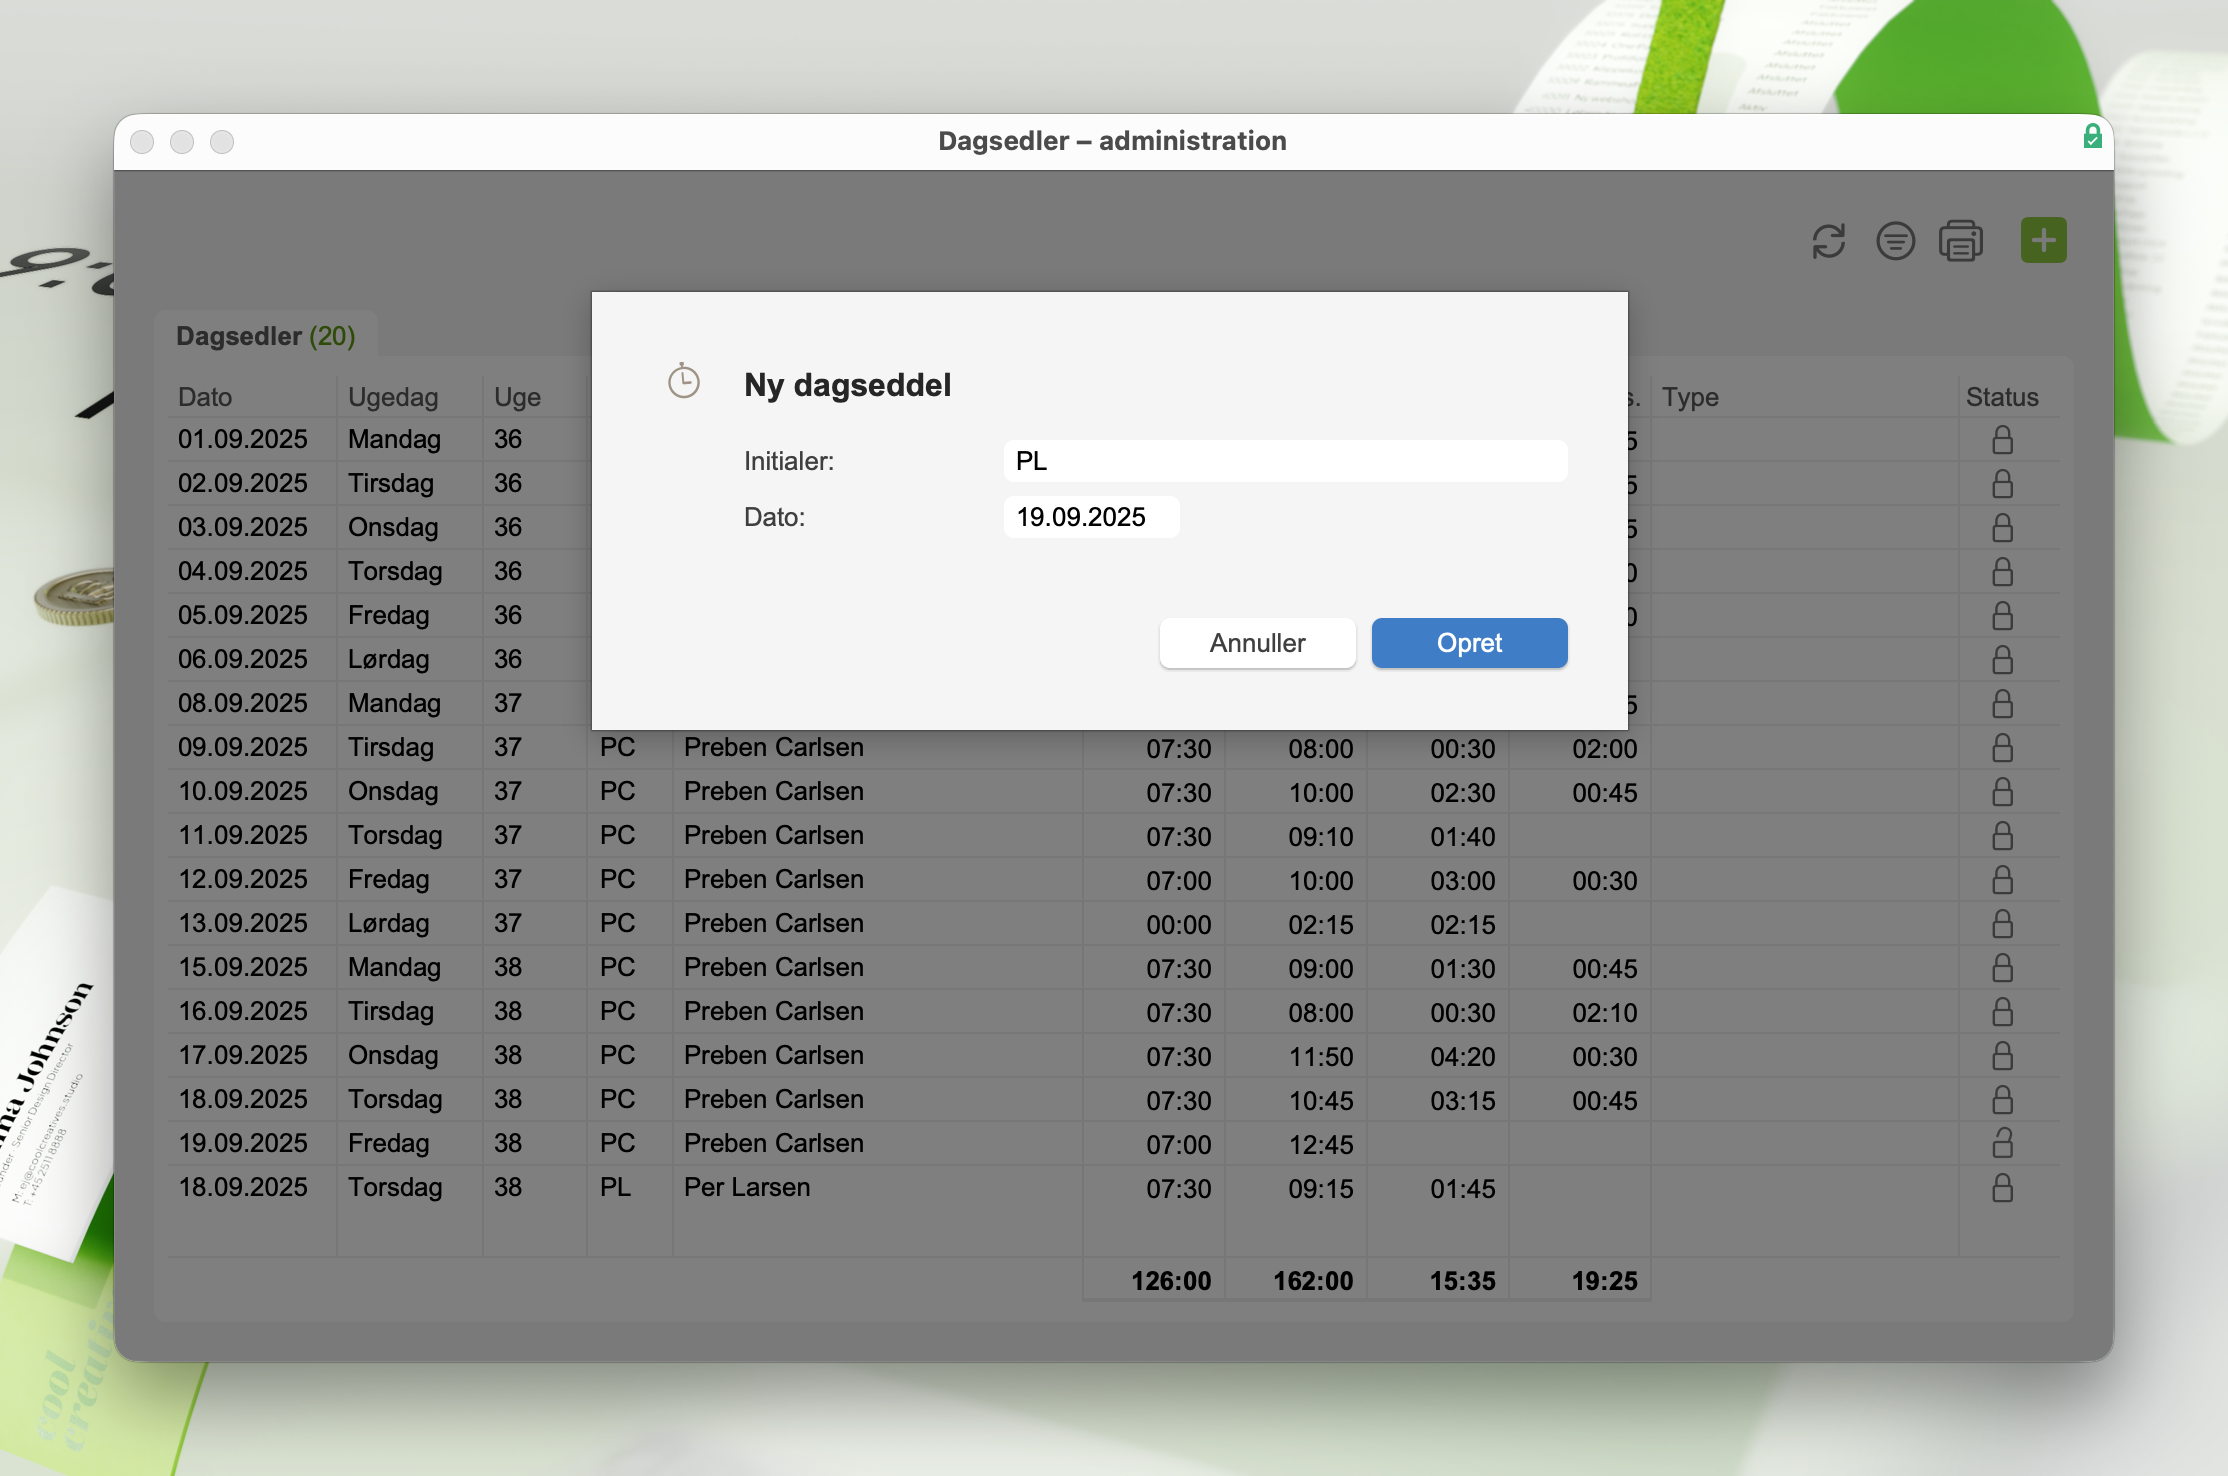Viewport: 2228px width, 1476px height.
Task: Click the Dato column header
Action: click(x=205, y=397)
